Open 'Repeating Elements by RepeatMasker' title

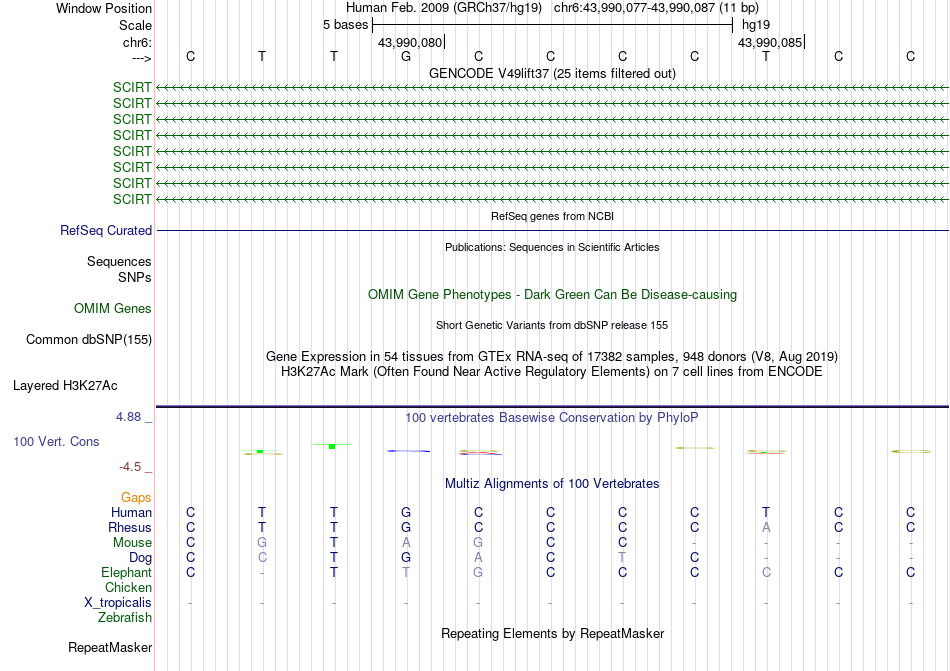click(552, 633)
